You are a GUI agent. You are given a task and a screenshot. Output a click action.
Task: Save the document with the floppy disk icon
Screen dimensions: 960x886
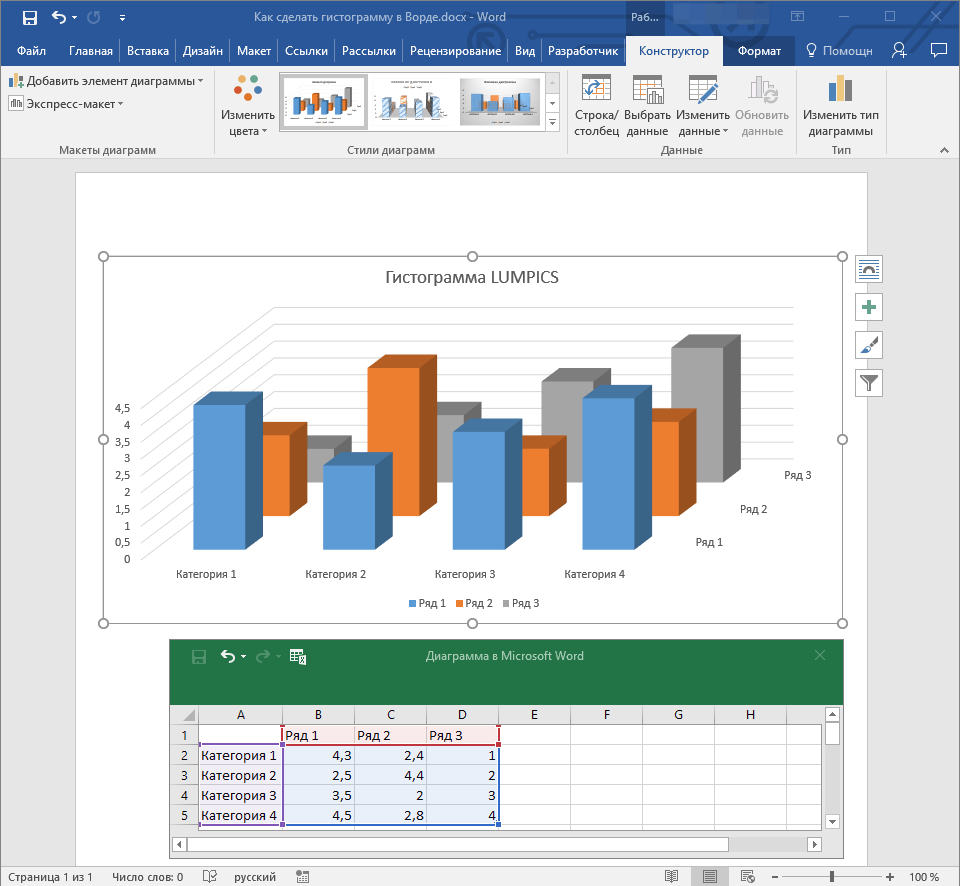(29, 17)
